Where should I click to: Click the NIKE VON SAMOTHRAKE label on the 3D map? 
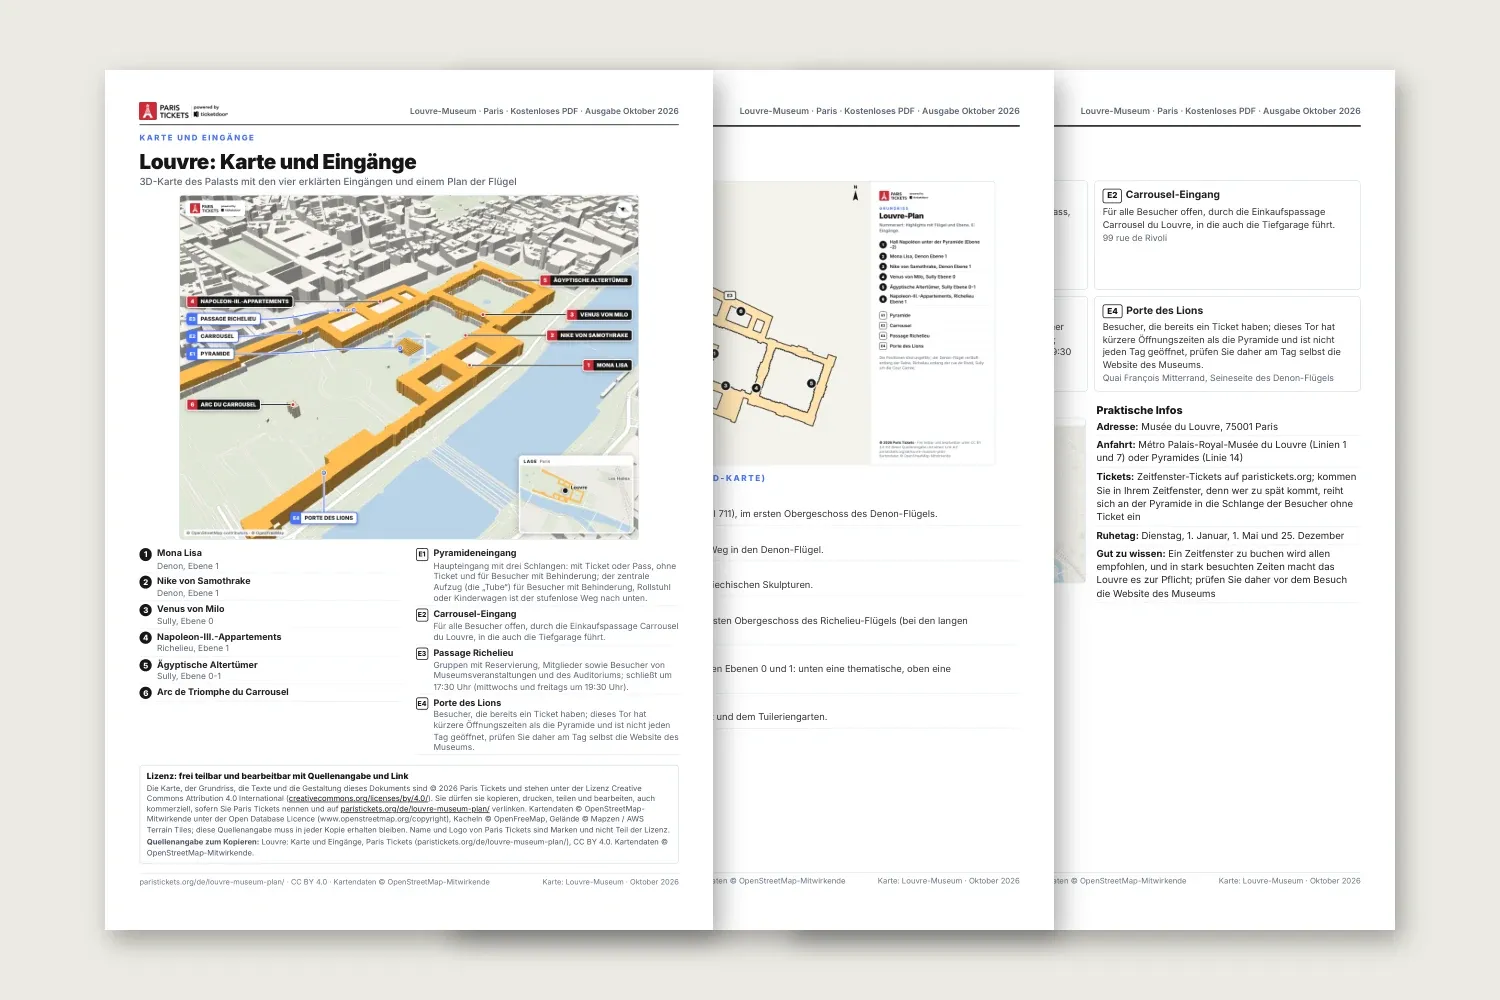pos(590,336)
